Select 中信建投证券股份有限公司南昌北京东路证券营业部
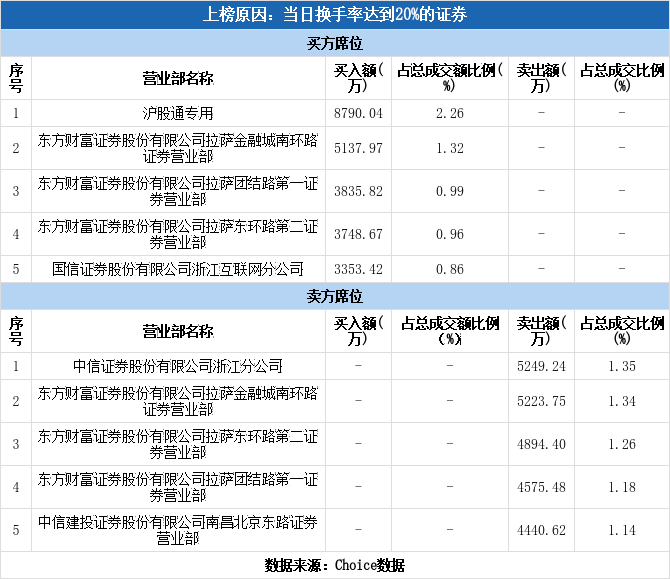This screenshot has width=670, height=579. click(178, 530)
